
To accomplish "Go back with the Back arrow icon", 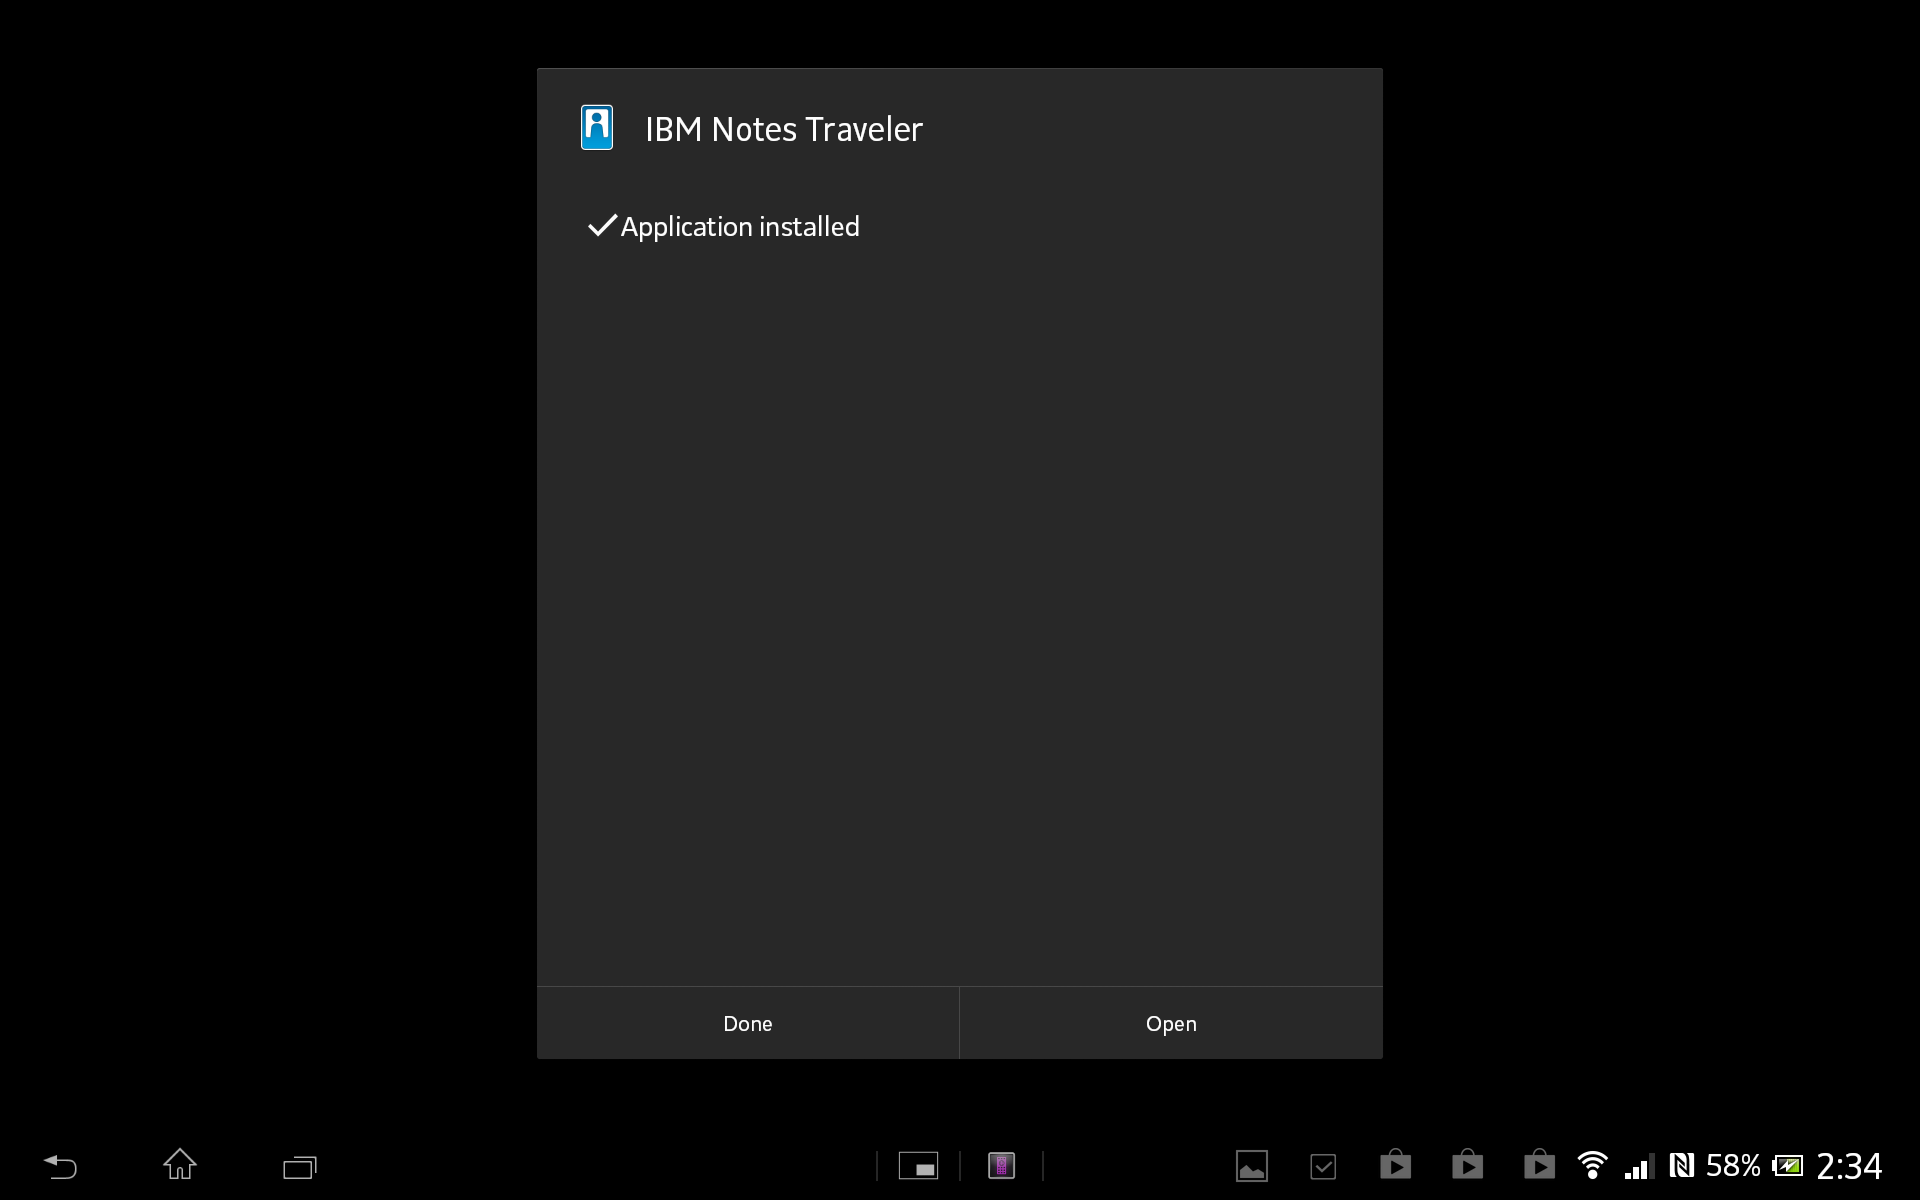I will click(x=60, y=1166).
